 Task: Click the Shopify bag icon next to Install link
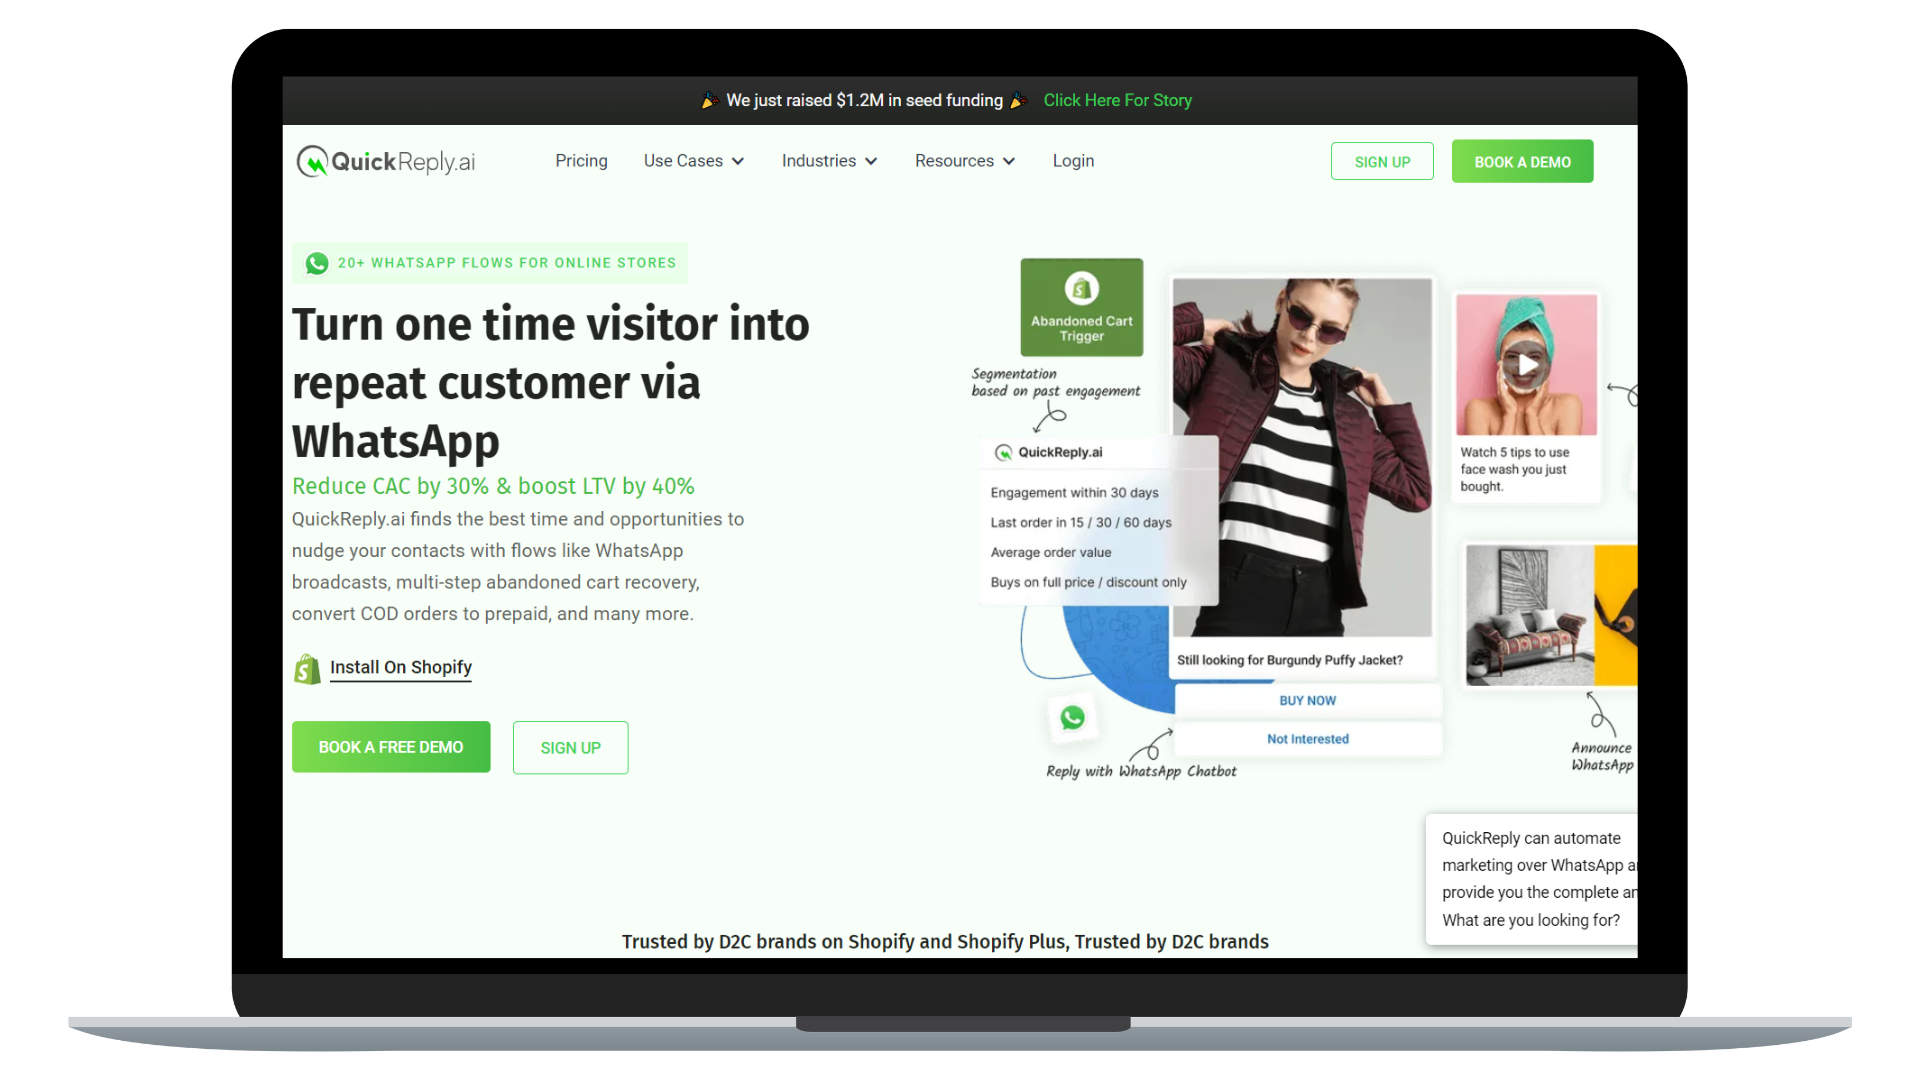(307, 668)
